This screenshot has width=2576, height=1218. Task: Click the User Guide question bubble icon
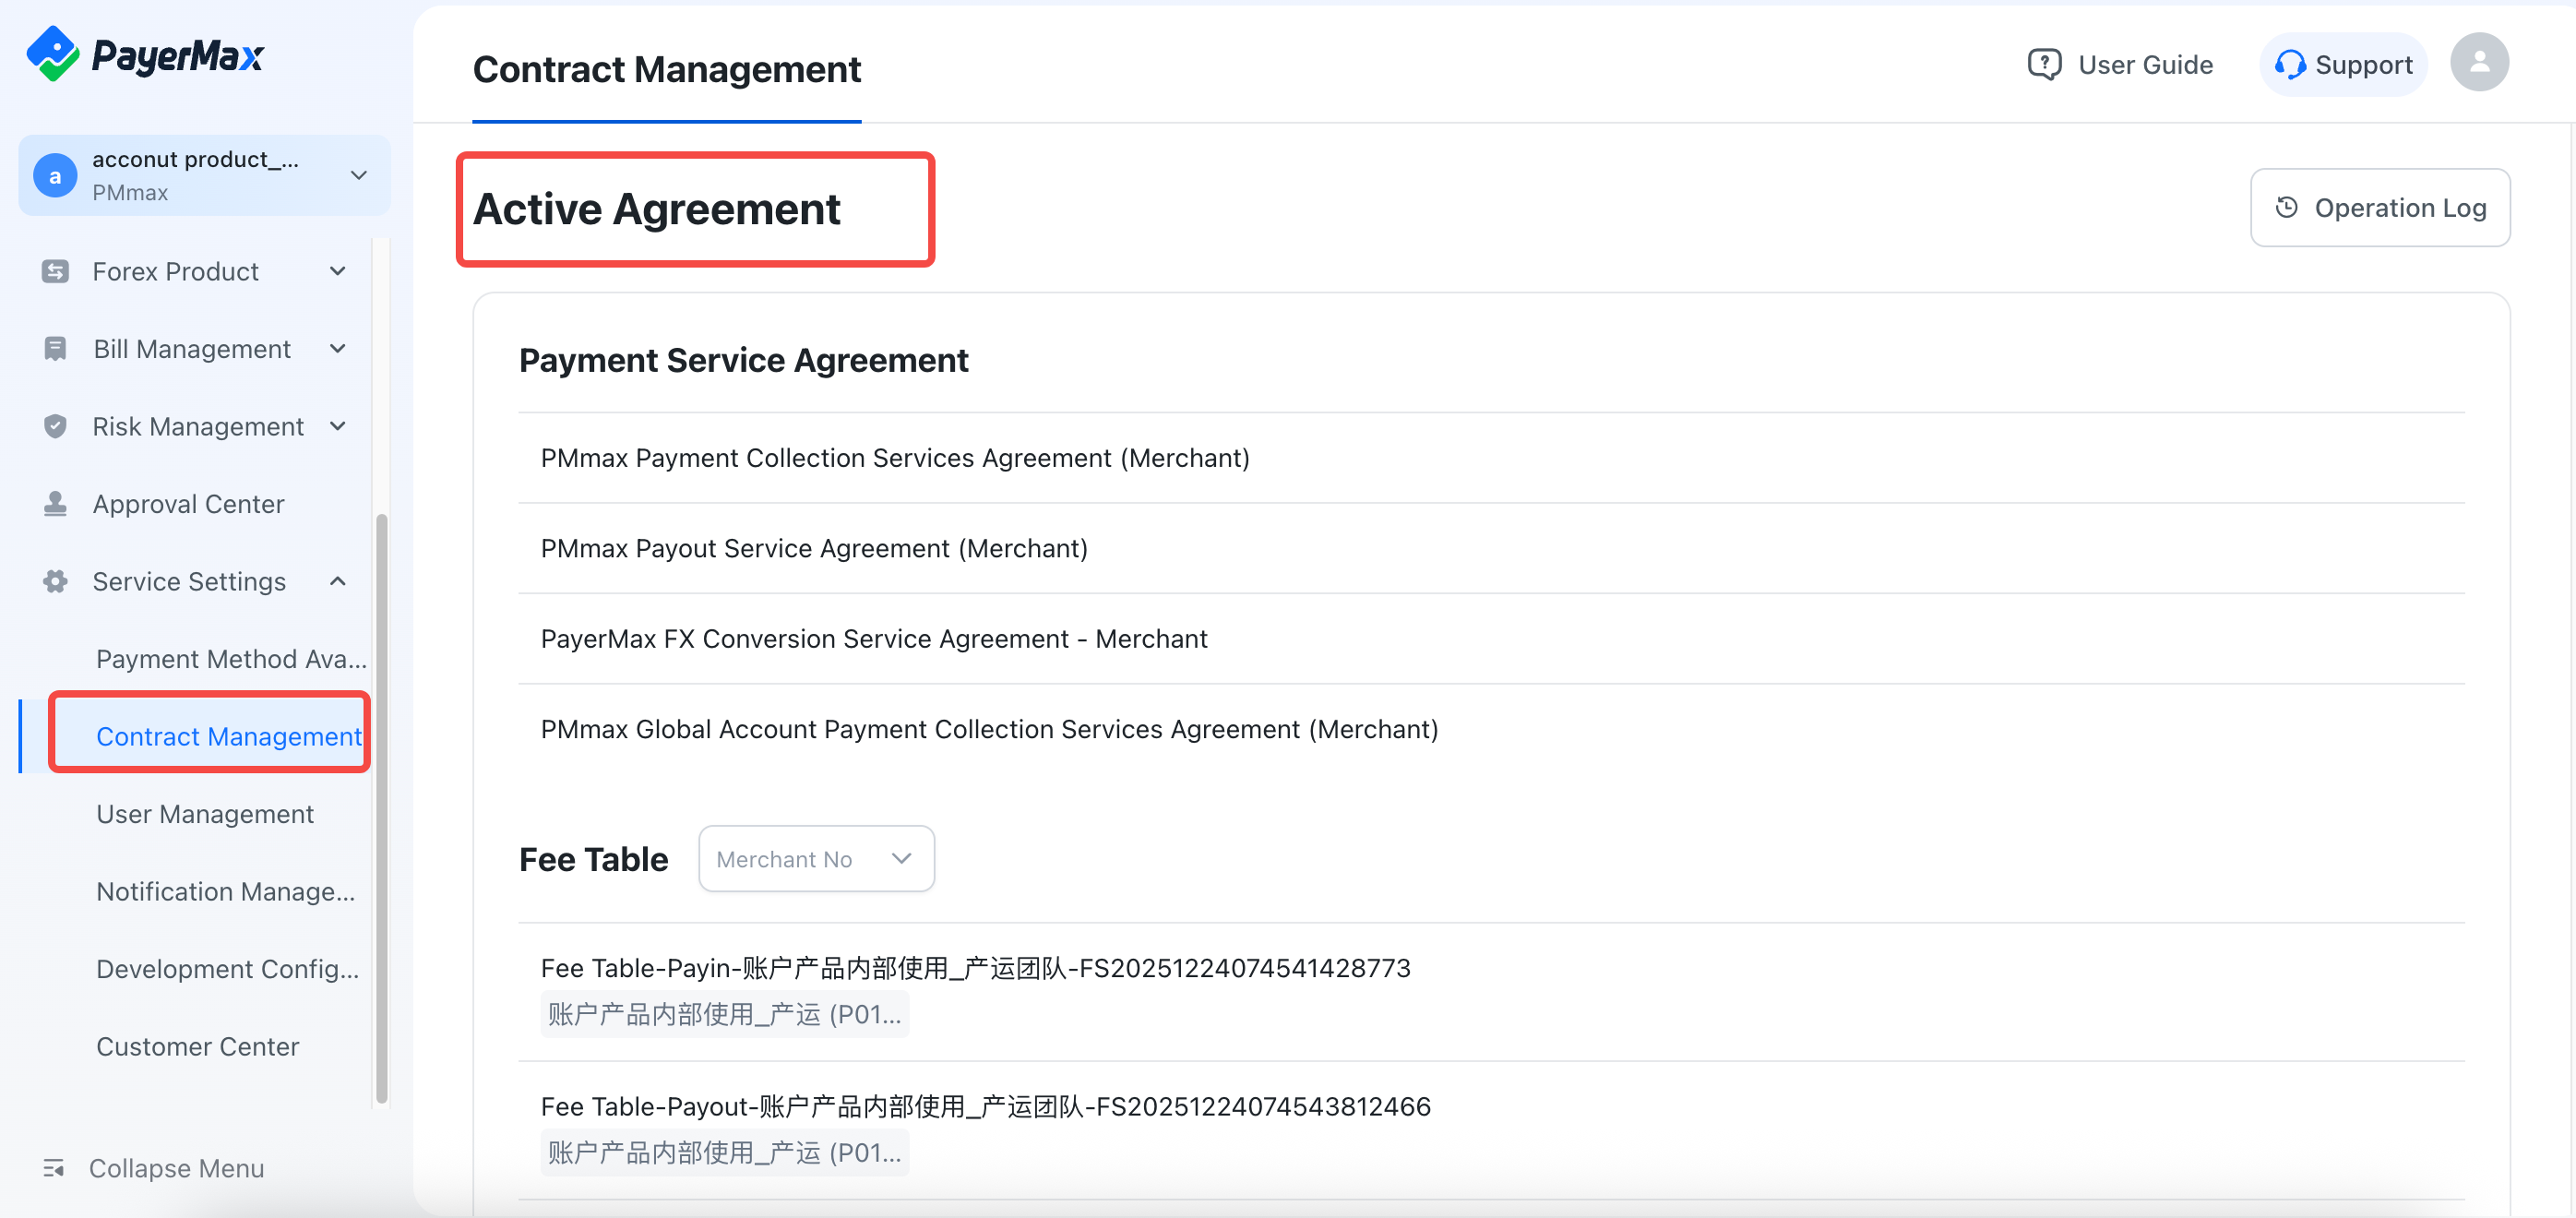point(2044,65)
